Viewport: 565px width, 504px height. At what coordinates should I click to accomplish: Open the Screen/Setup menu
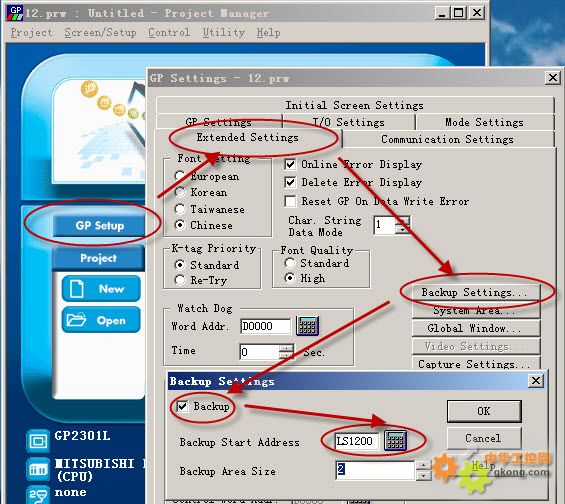click(100, 32)
